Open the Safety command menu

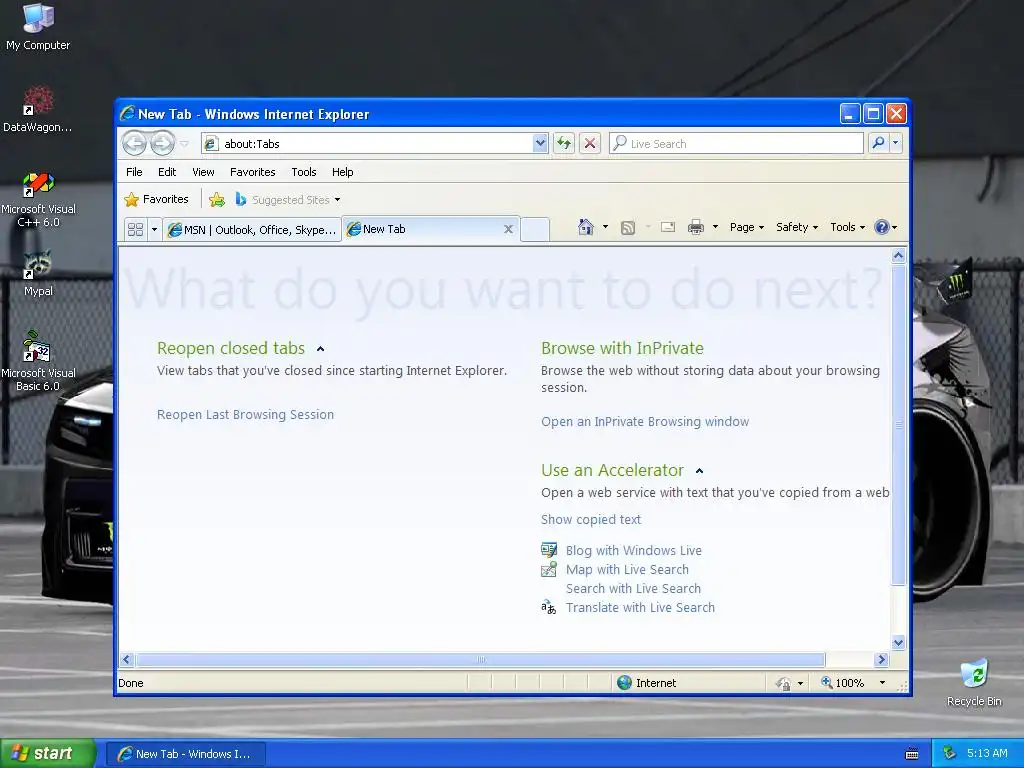pos(797,227)
